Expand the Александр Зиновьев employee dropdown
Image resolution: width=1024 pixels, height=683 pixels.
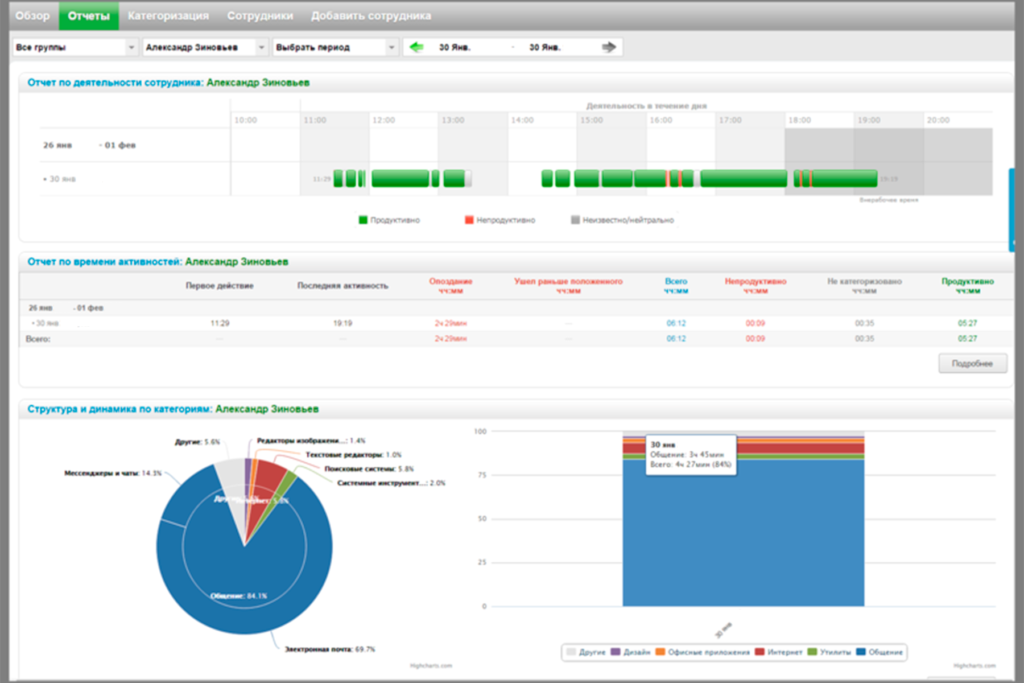click(205, 47)
